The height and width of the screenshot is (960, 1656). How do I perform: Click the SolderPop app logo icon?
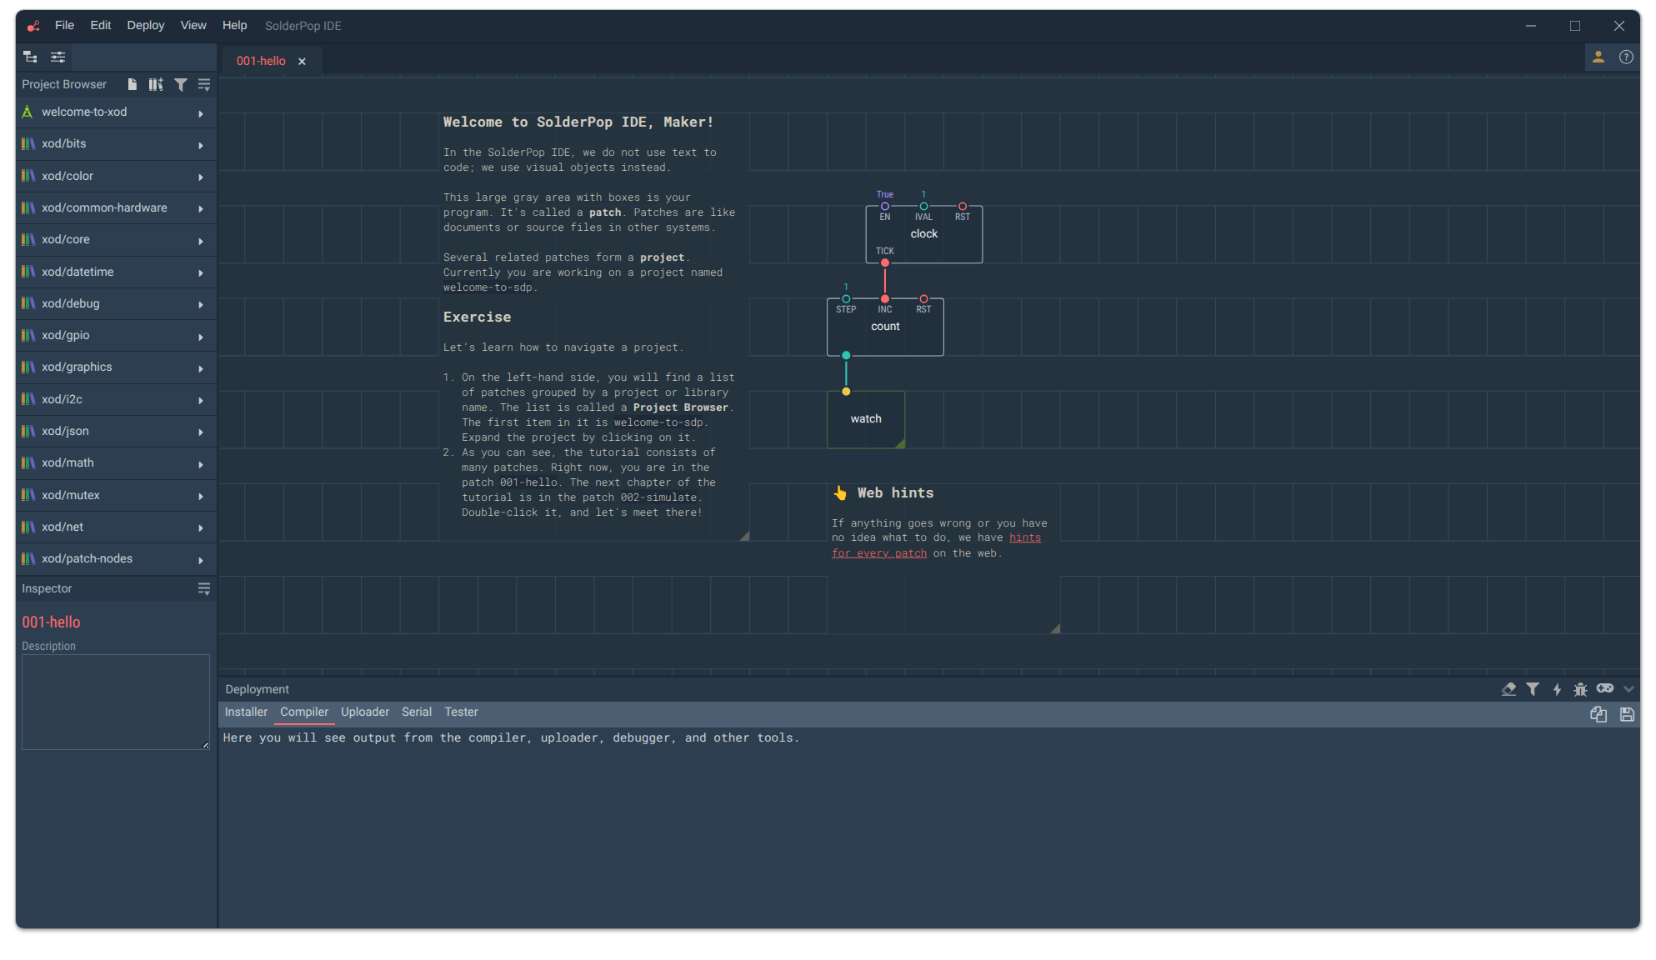(x=33, y=26)
